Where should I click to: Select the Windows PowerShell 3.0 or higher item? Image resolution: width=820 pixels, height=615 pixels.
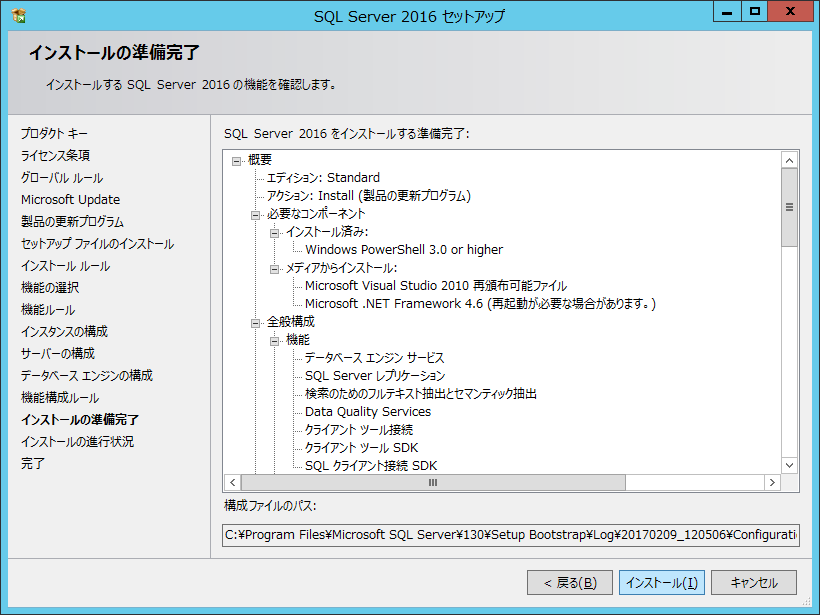click(x=403, y=250)
